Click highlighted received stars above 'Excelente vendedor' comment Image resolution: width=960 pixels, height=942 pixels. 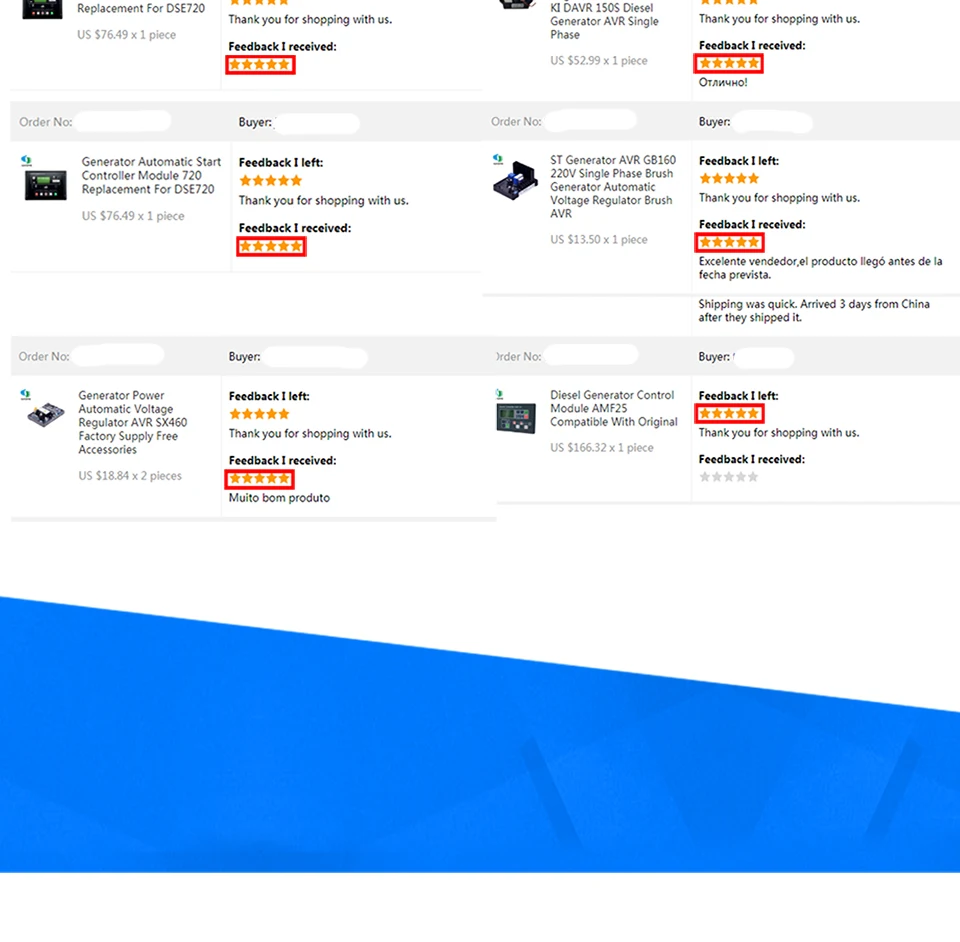point(729,242)
